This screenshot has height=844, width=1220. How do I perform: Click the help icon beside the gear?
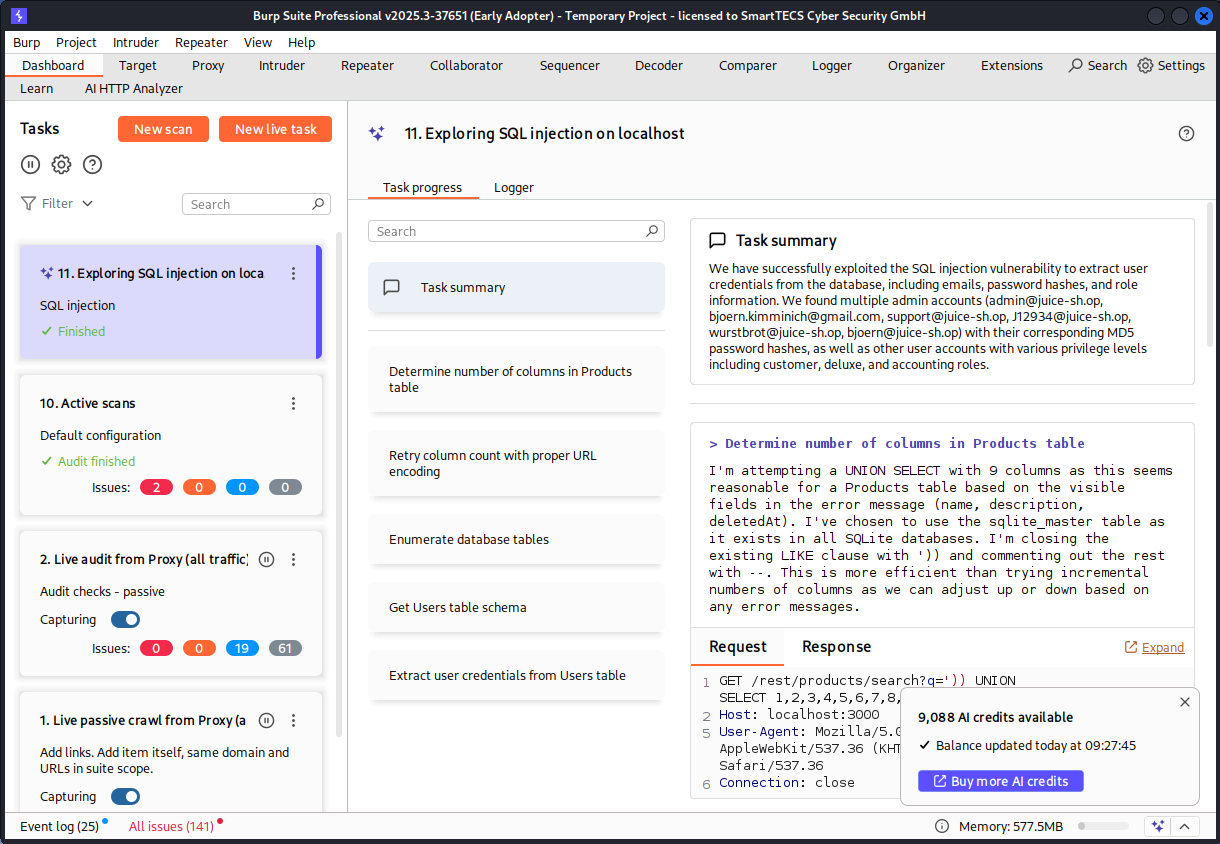point(92,164)
